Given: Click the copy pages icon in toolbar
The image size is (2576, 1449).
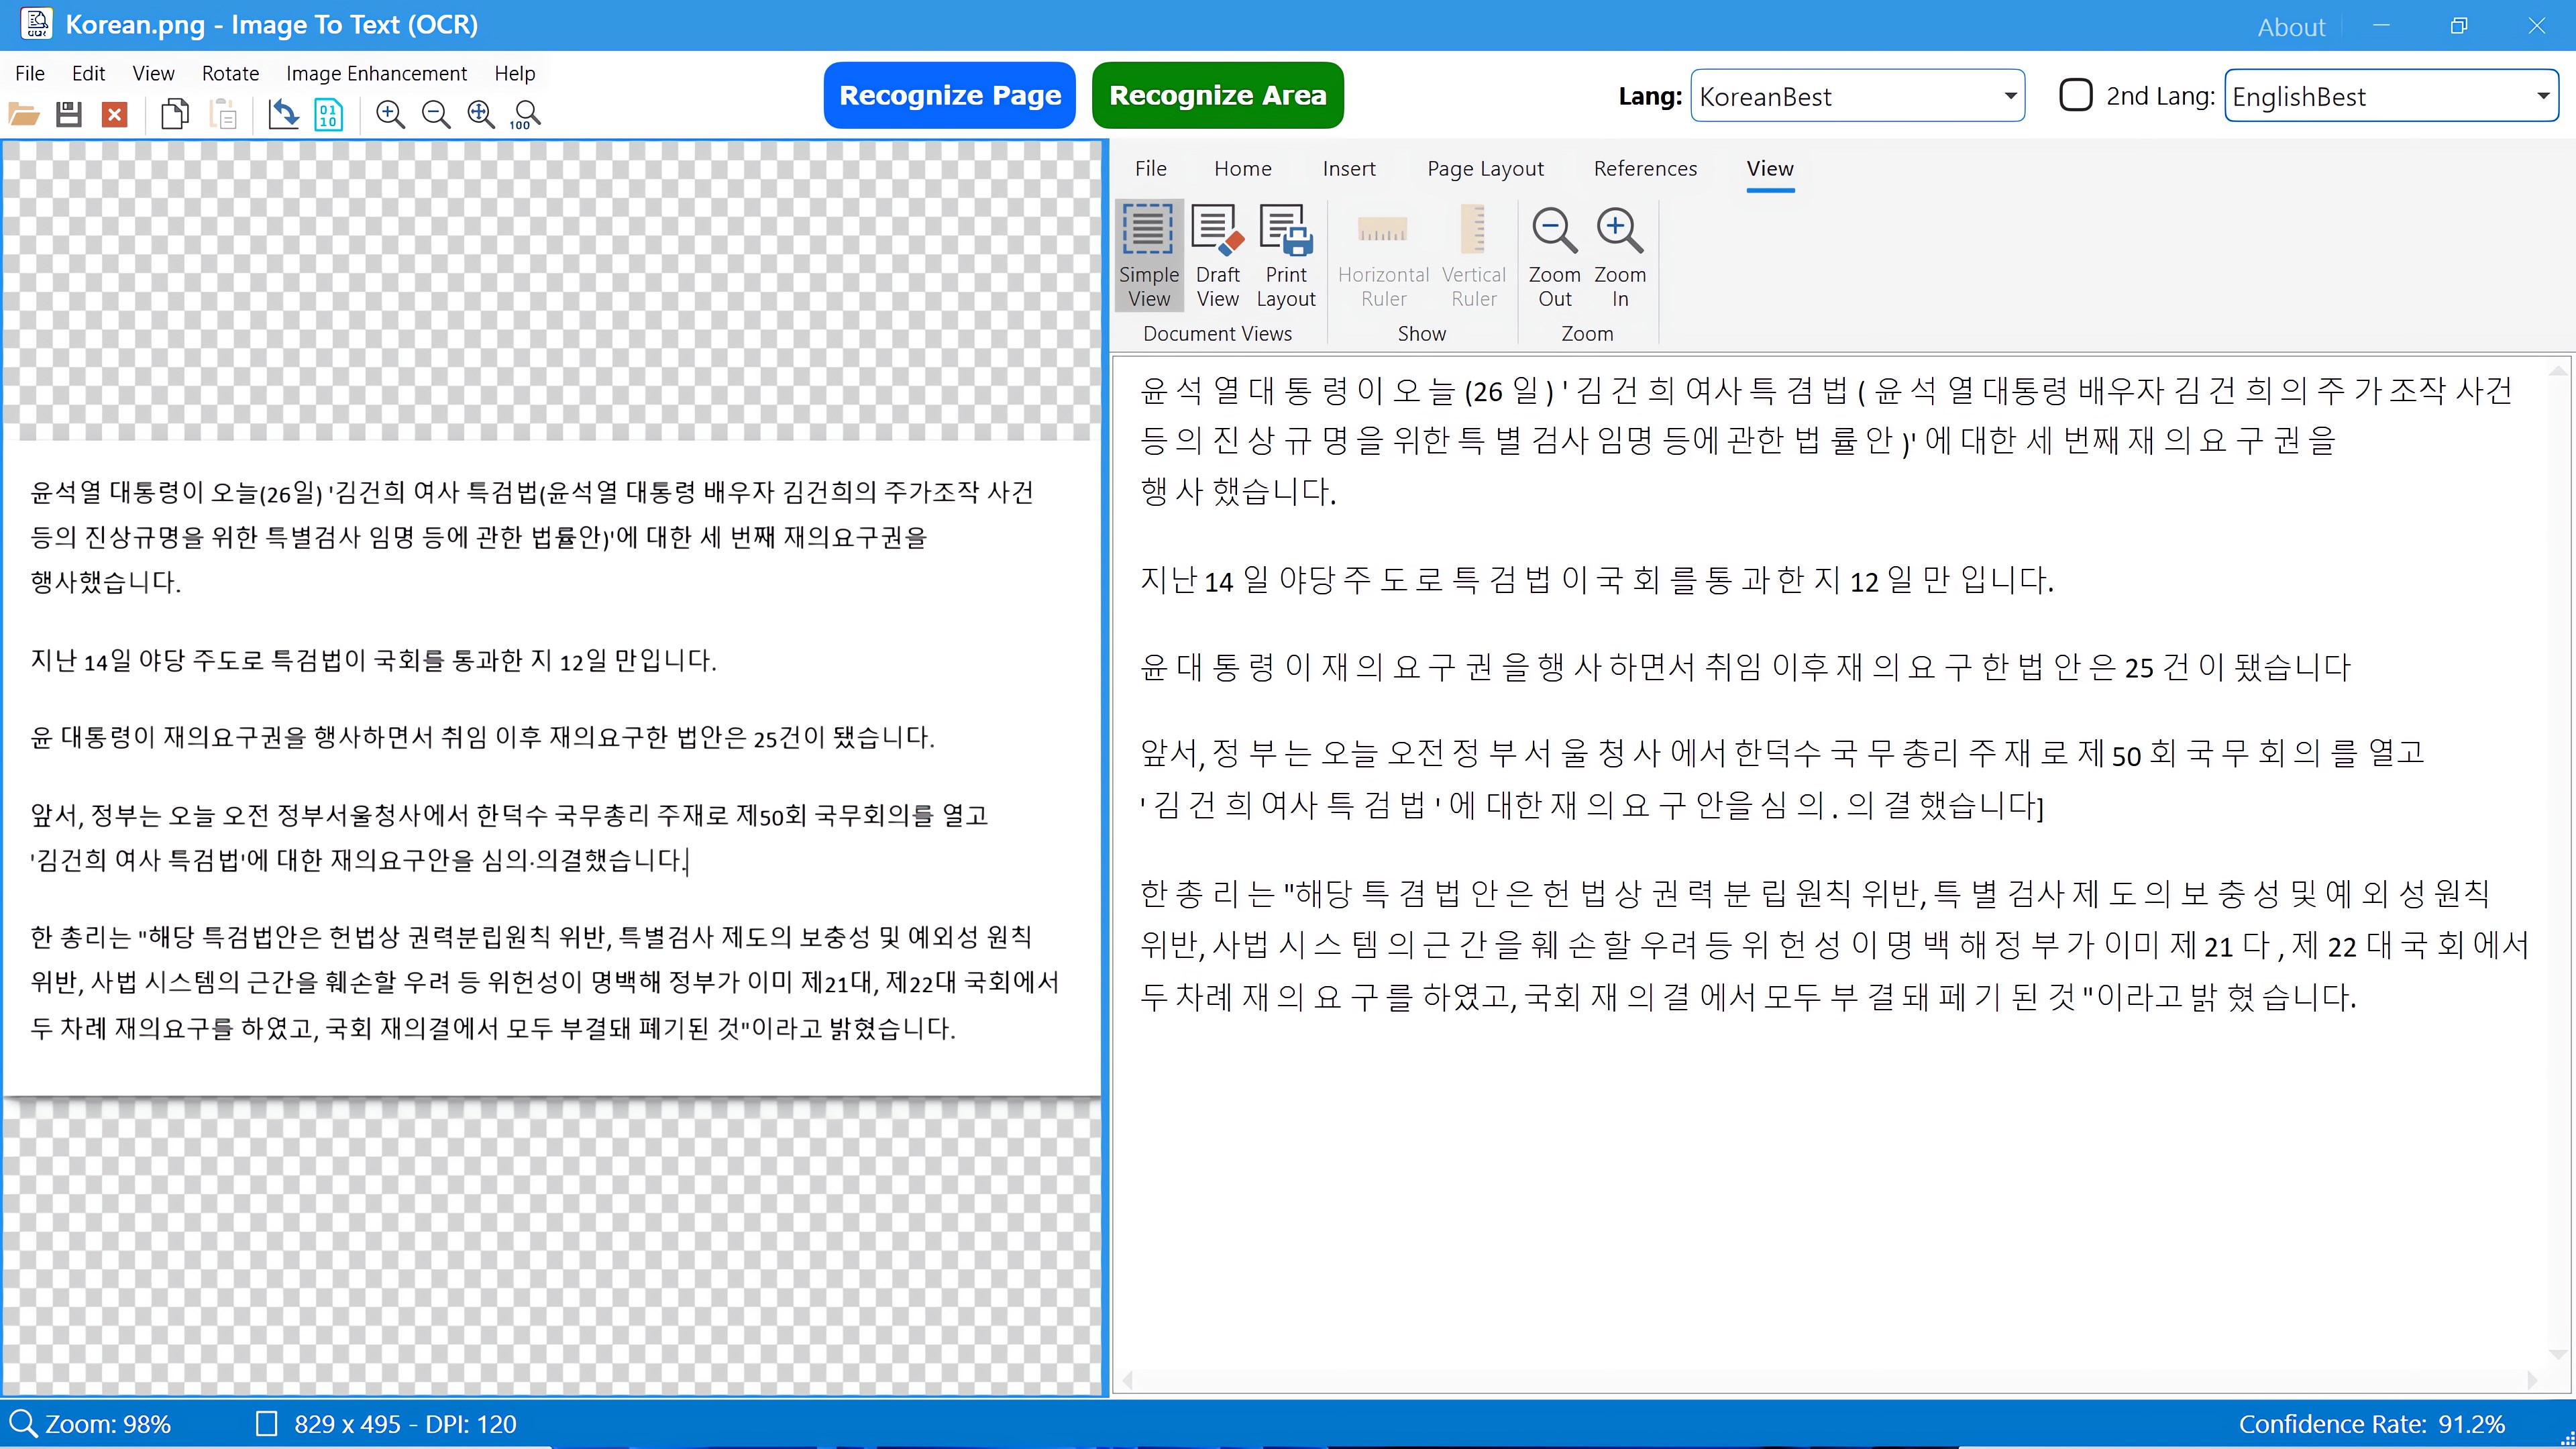Looking at the screenshot, I should (175, 114).
